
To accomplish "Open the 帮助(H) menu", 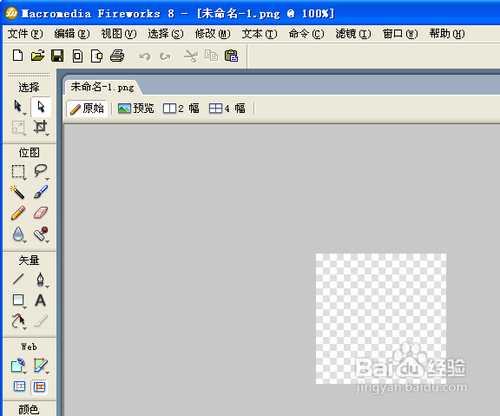I will point(447,34).
